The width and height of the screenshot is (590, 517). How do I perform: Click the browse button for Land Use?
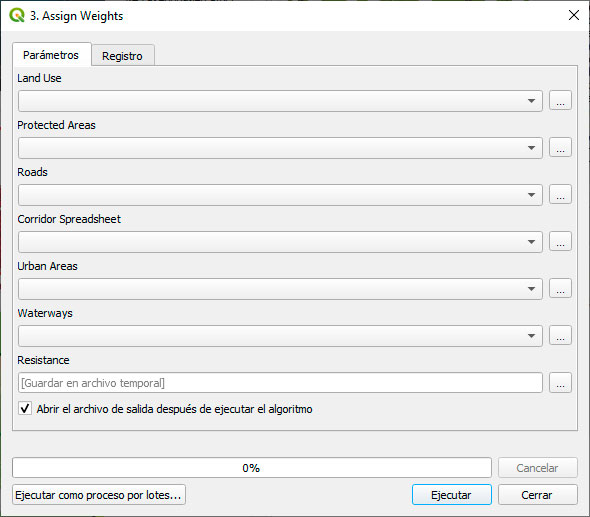coord(560,100)
